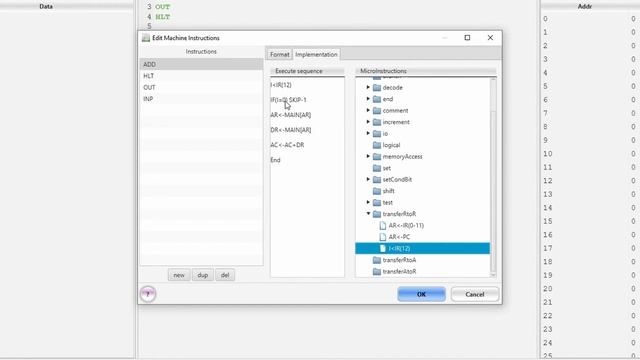640x360 pixels.
Task: Select the OUT instruction in the list
Action: pos(201,87)
